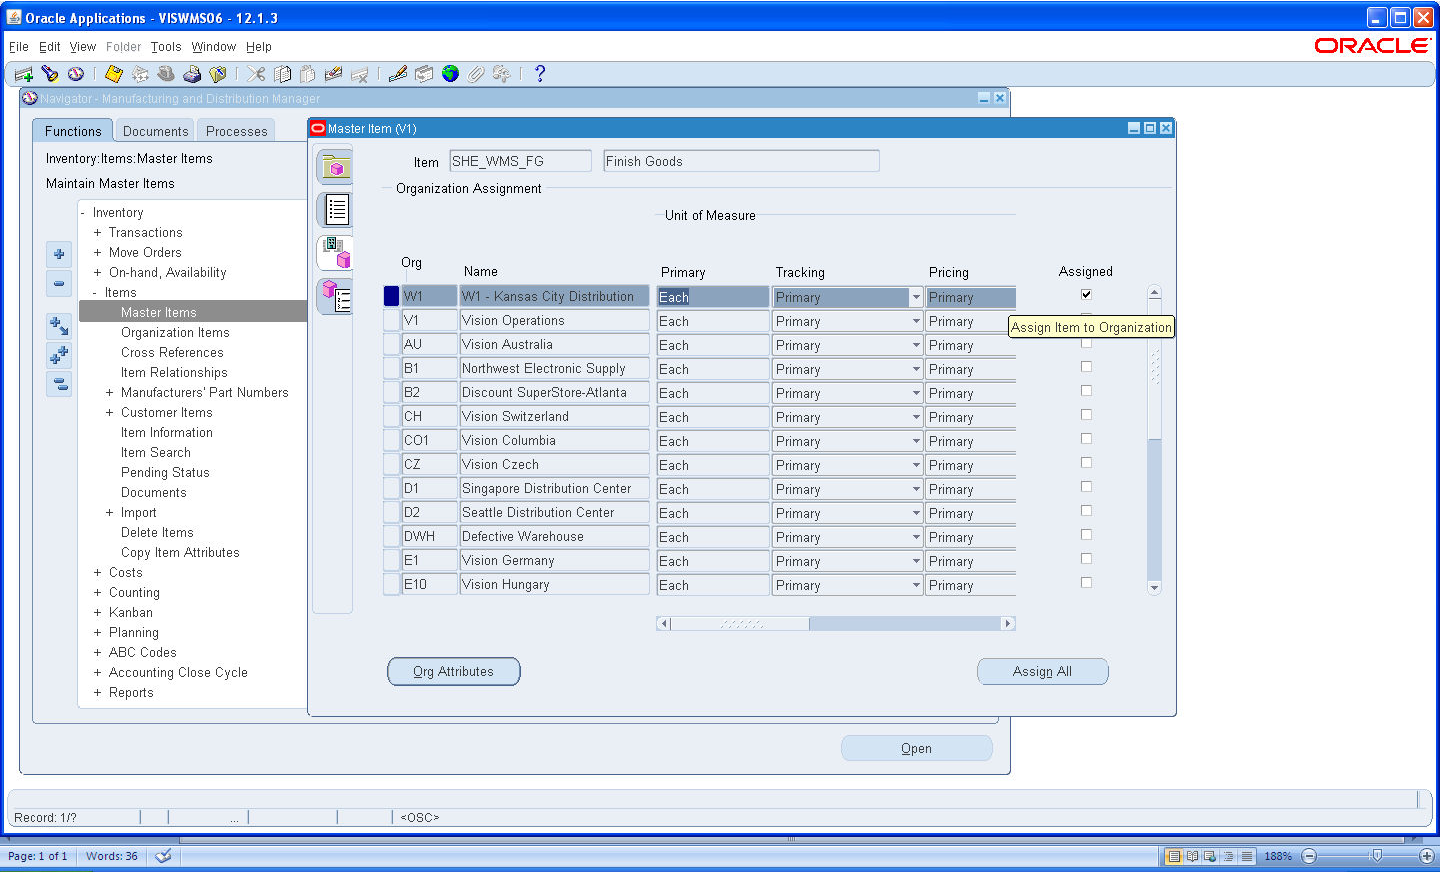Collapse the Items tree node
This screenshot has height=872, width=1440.
point(97,292)
